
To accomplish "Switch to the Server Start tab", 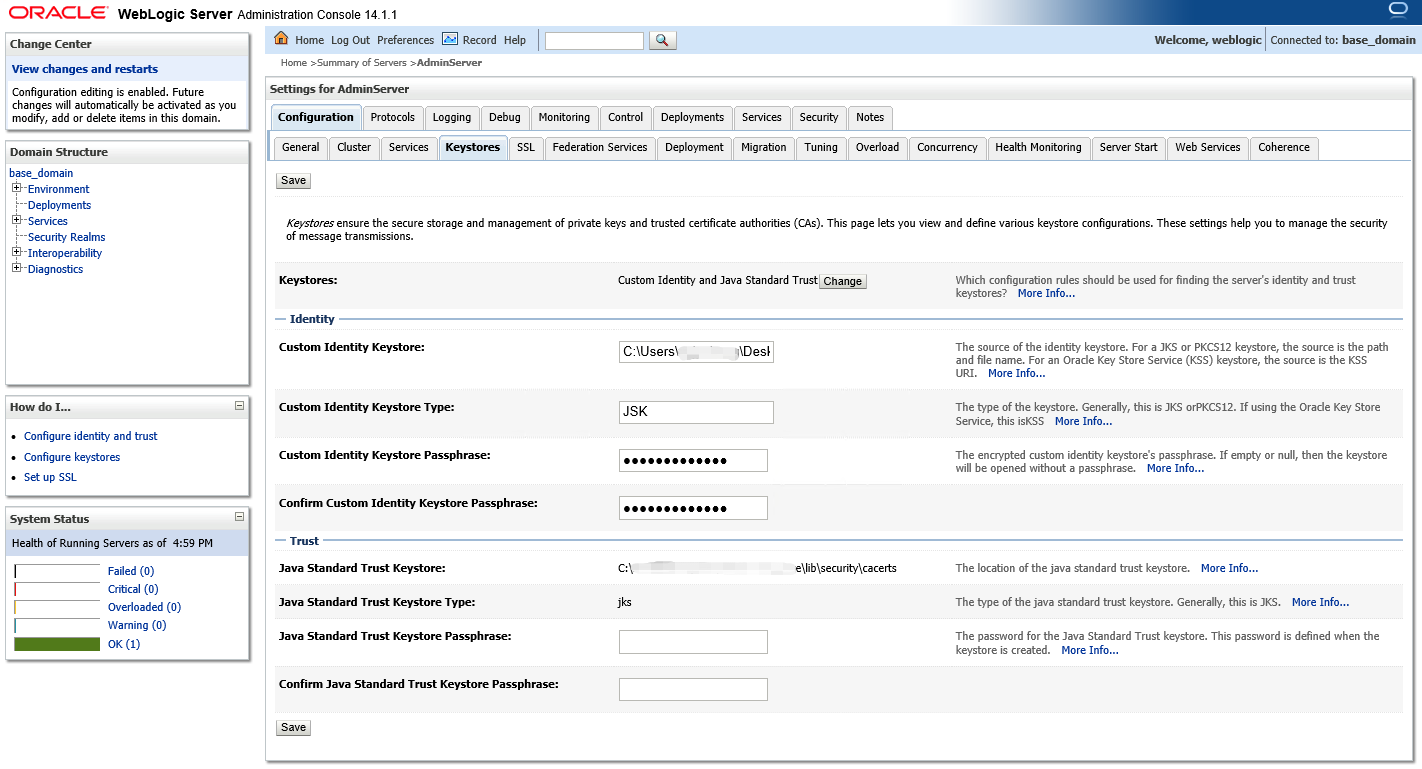I will click(x=1128, y=147).
